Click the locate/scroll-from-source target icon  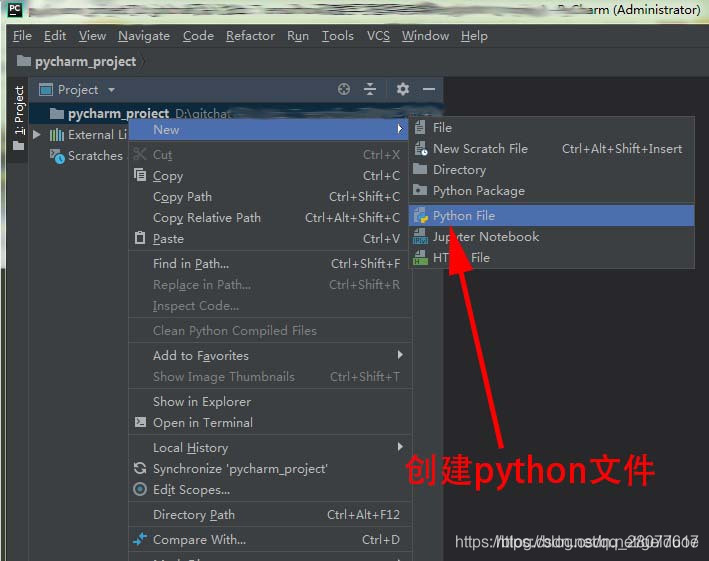point(344,89)
